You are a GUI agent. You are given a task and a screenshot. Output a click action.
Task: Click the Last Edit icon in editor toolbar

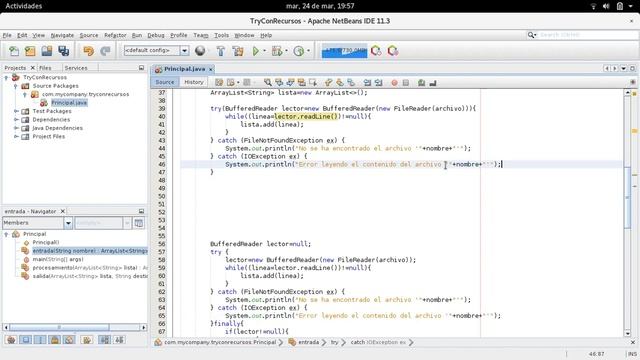click(219, 83)
